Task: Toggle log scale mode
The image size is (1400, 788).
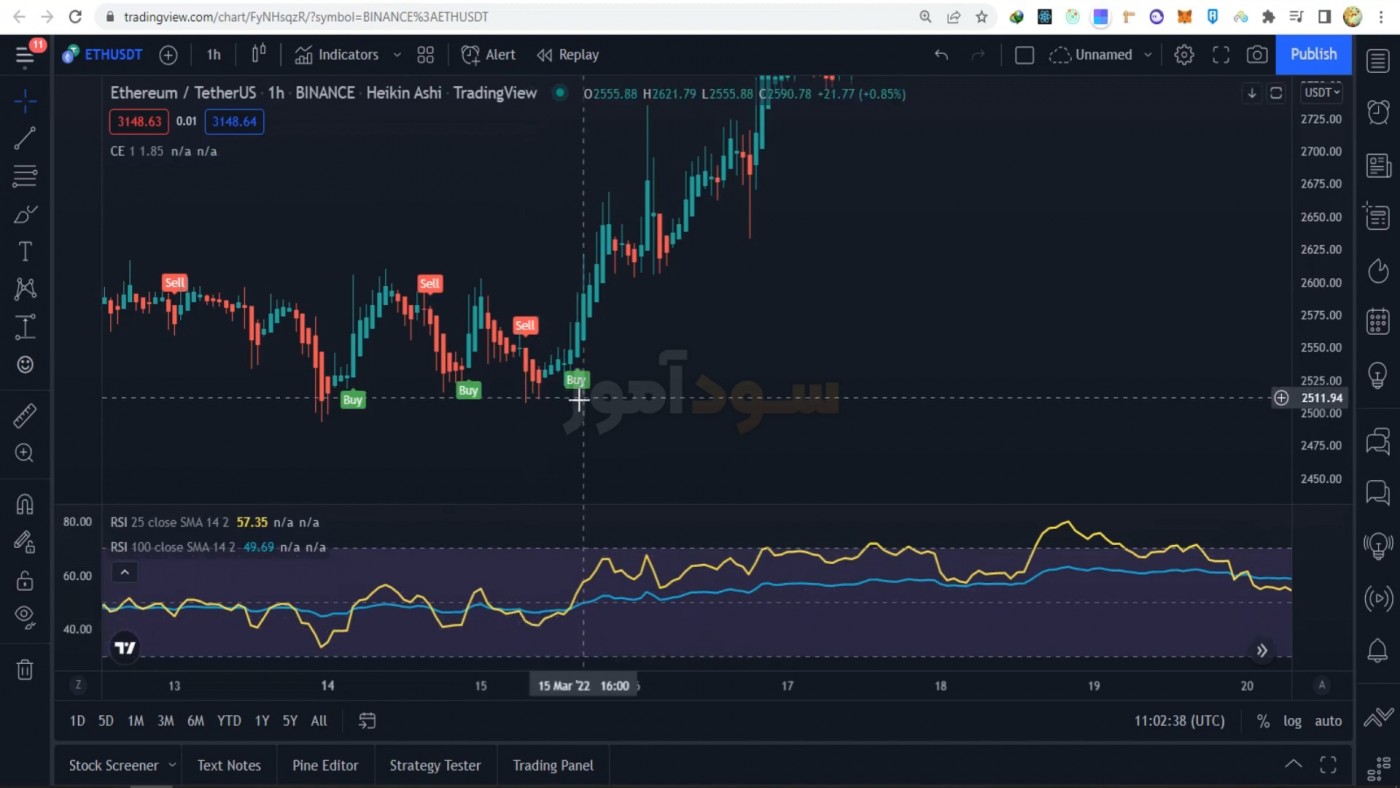Action: [1293, 721]
